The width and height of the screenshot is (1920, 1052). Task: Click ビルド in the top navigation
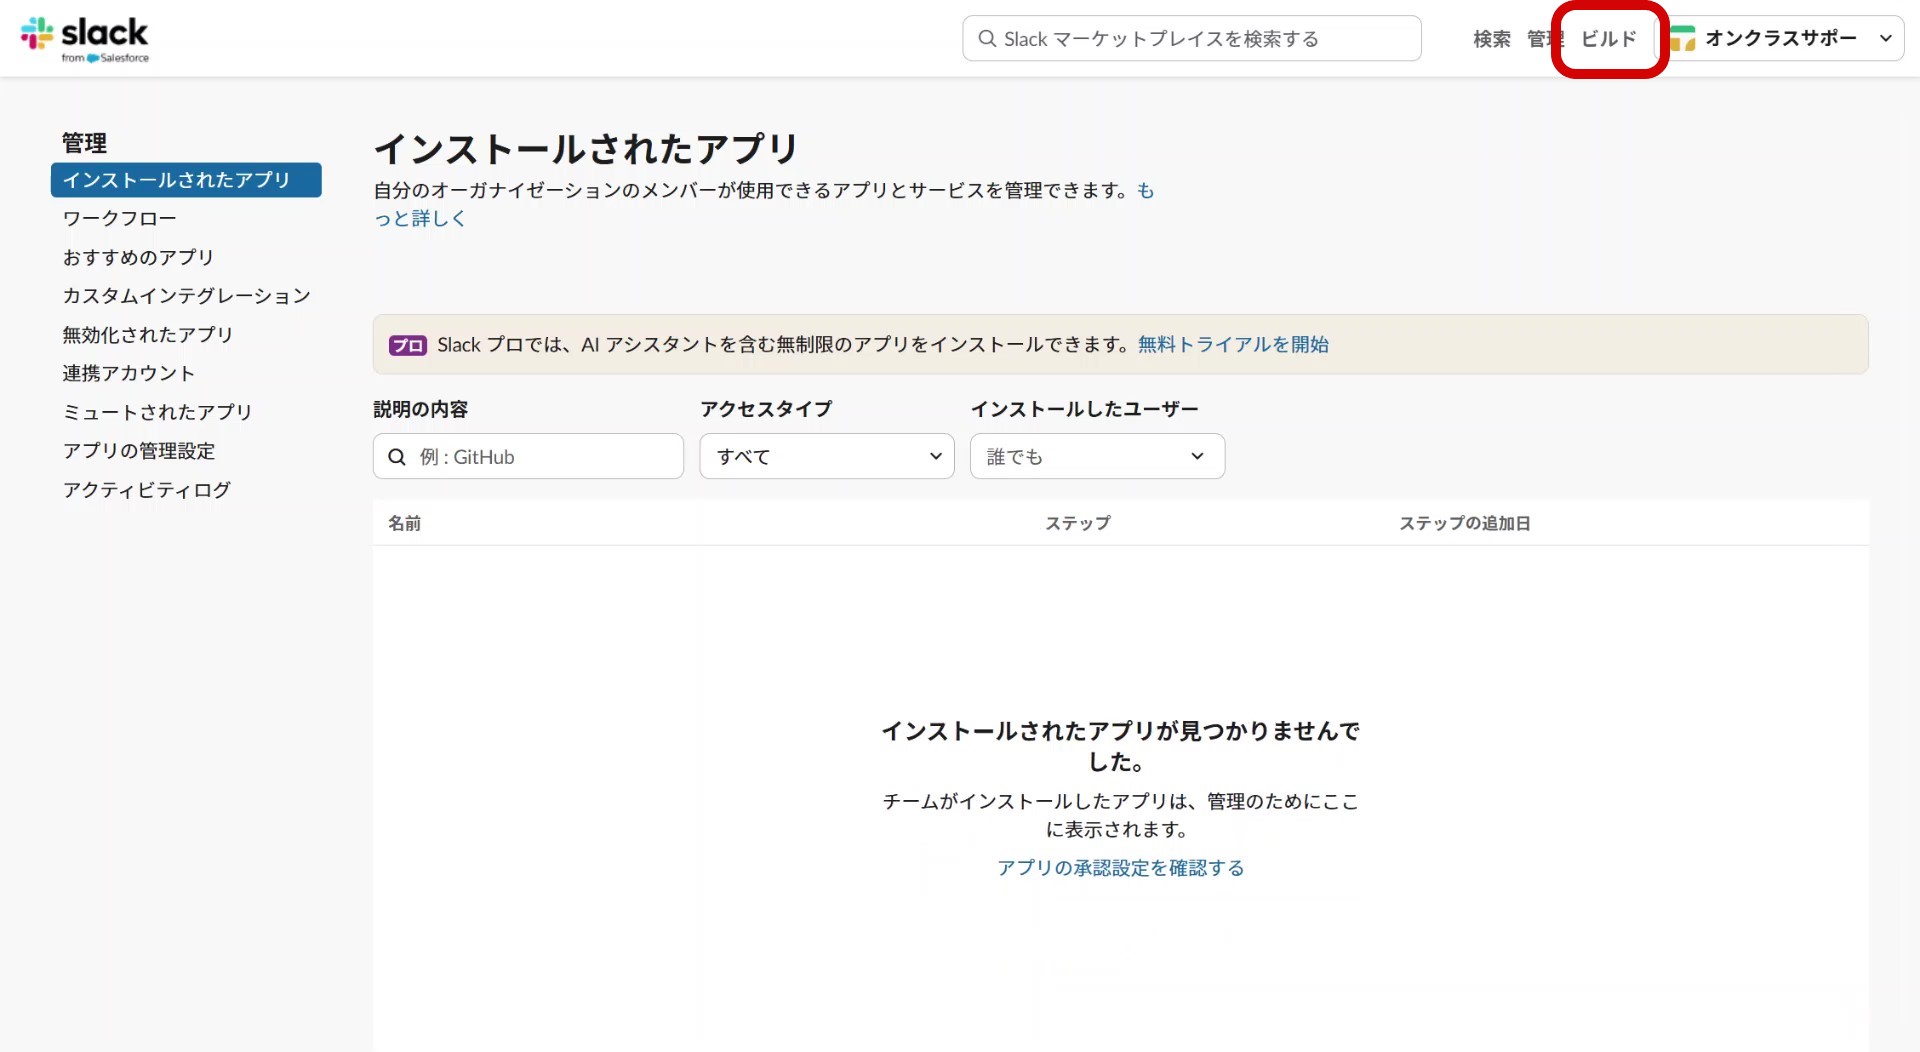pos(1608,39)
